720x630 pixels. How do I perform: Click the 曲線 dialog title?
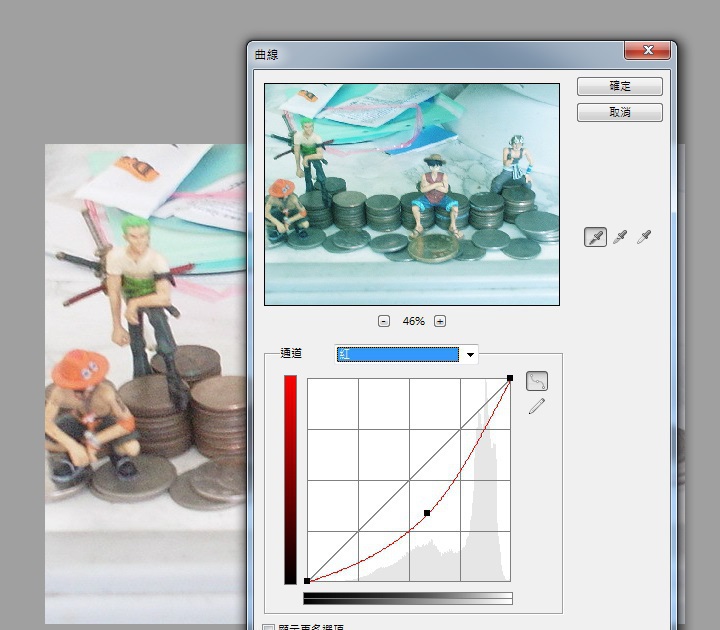[x=267, y=55]
